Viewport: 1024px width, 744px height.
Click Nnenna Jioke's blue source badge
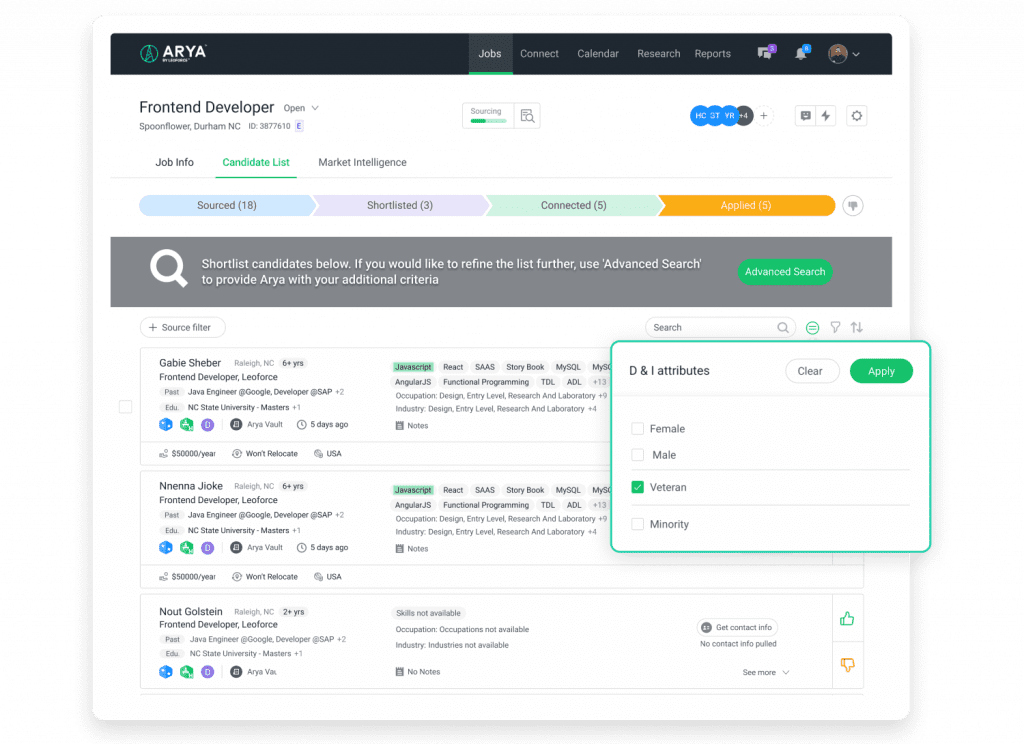click(x=166, y=547)
